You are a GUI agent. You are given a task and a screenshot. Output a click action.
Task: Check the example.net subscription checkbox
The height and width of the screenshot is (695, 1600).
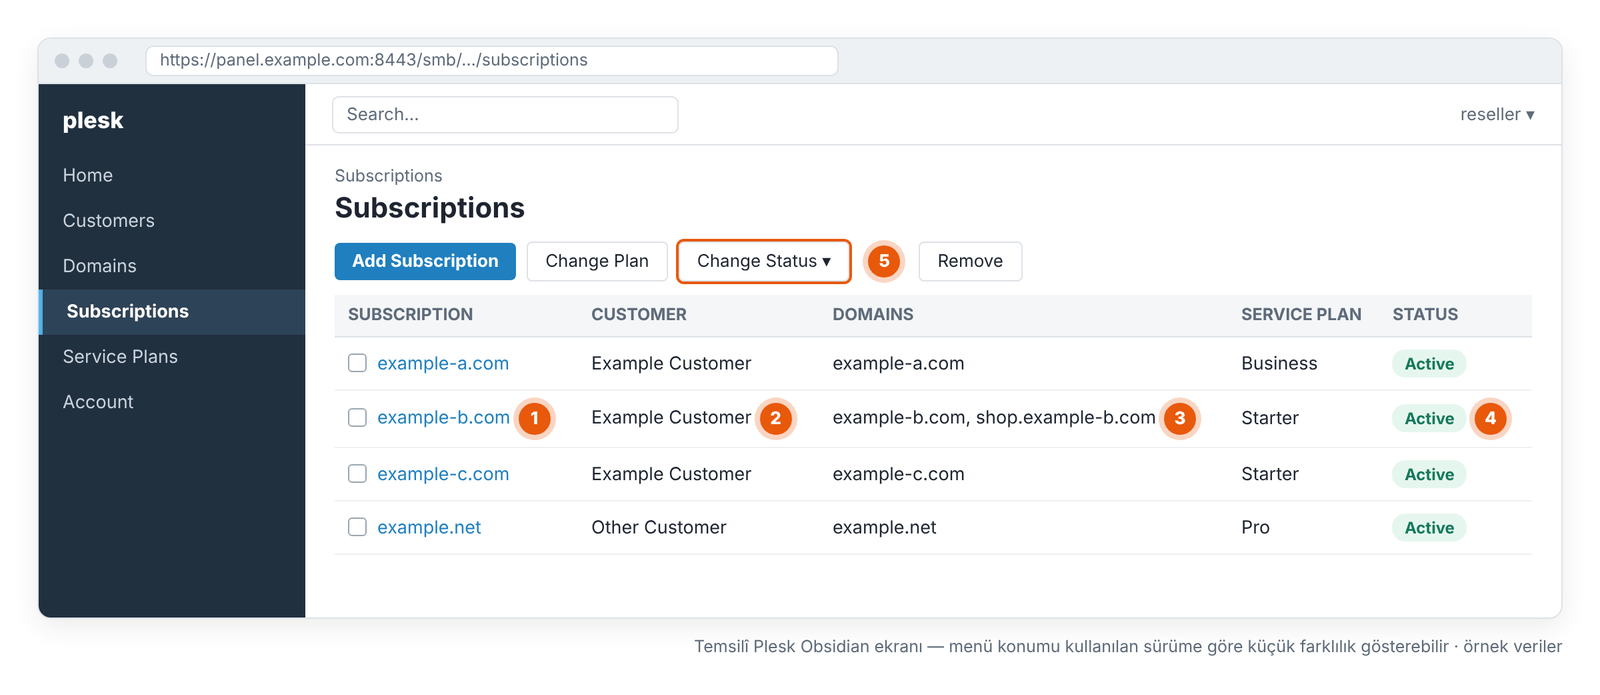tap(357, 527)
